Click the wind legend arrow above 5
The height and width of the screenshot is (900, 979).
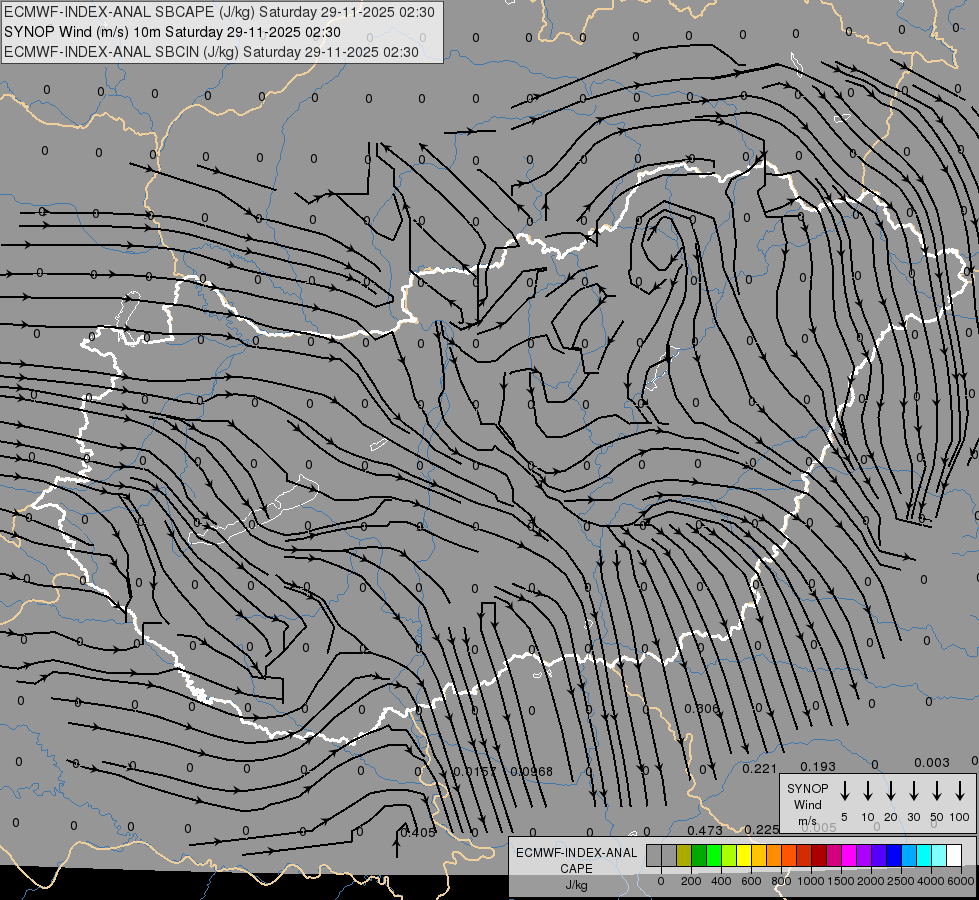tap(845, 790)
